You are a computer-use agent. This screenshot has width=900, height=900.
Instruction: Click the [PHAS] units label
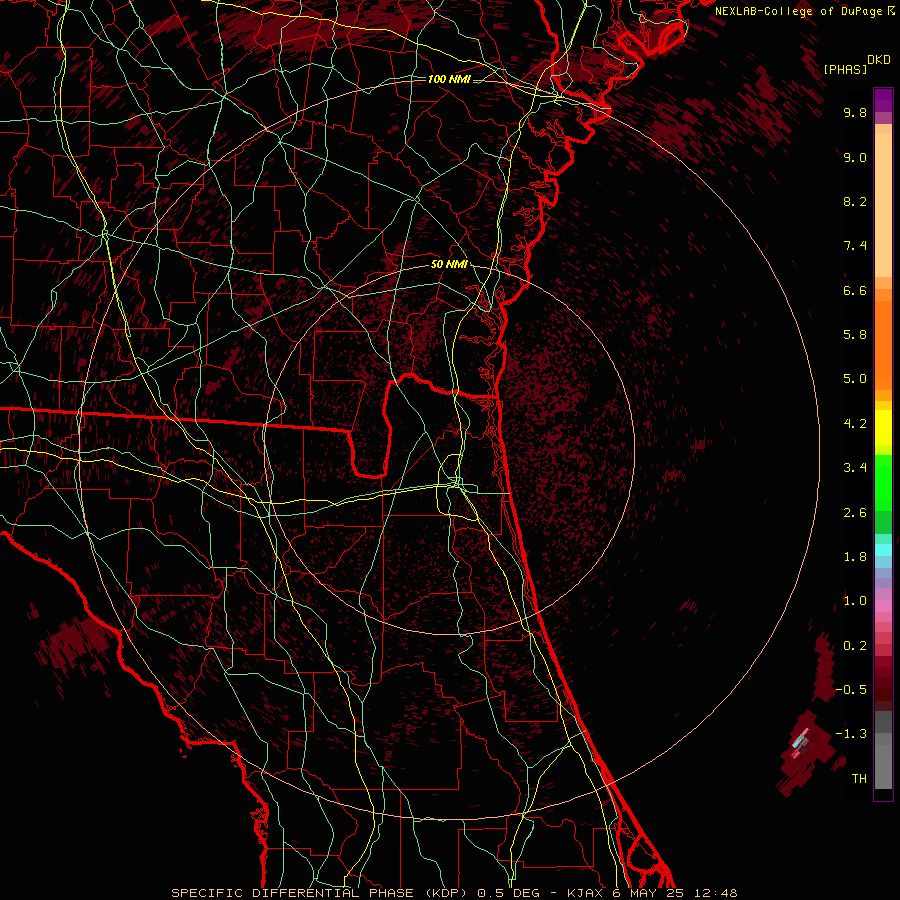(x=845, y=69)
